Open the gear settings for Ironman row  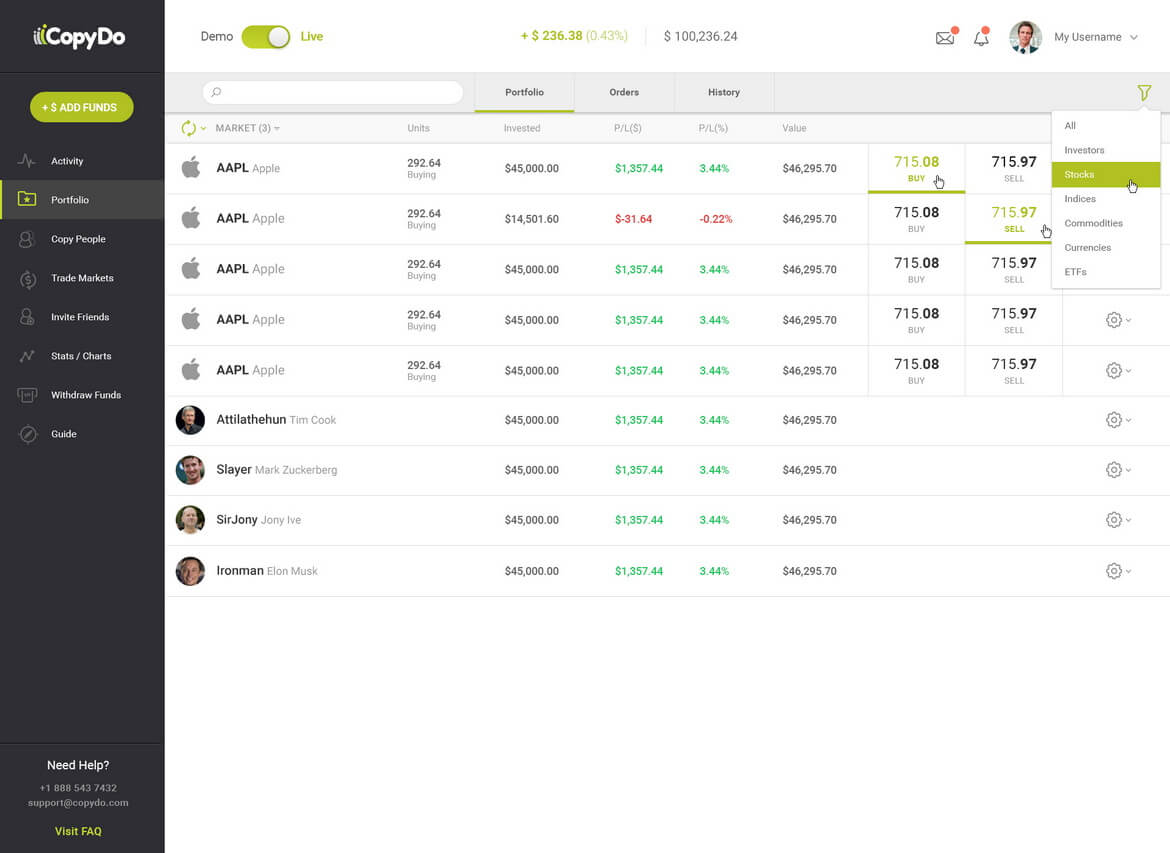(x=1114, y=572)
